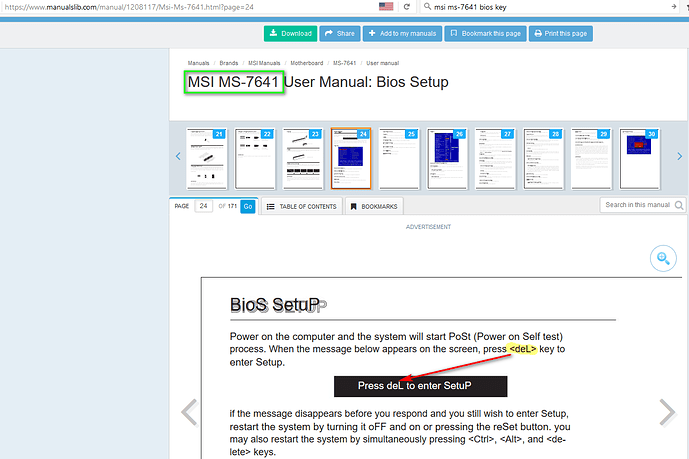Viewport: 689px width, 459px height.
Task: Click the Download button
Action: pos(290,33)
